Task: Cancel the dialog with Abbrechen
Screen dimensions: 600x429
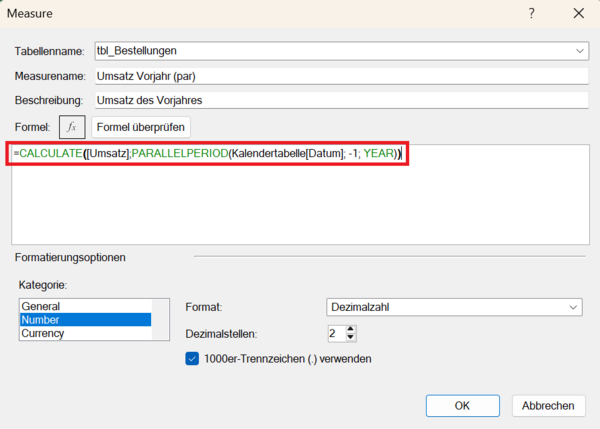Action: click(548, 405)
